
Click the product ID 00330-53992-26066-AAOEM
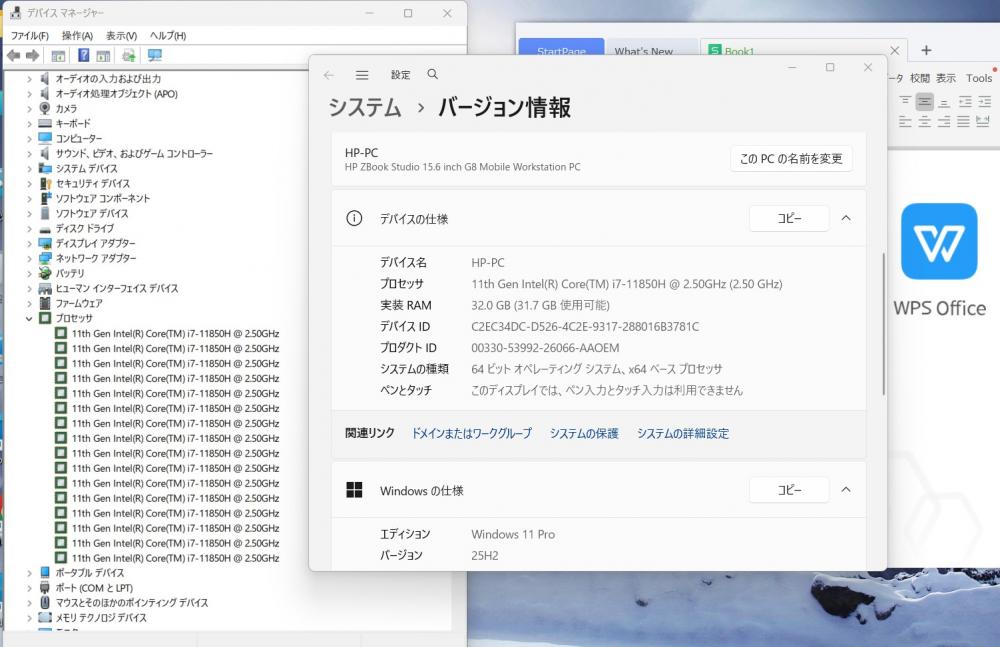[545, 348]
